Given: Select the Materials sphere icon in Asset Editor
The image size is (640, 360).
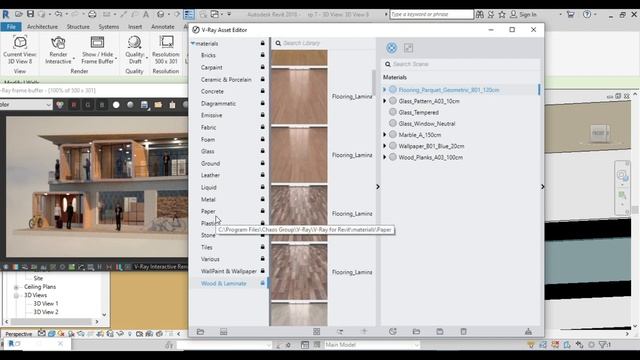Looking at the screenshot, I should [391, 48].
